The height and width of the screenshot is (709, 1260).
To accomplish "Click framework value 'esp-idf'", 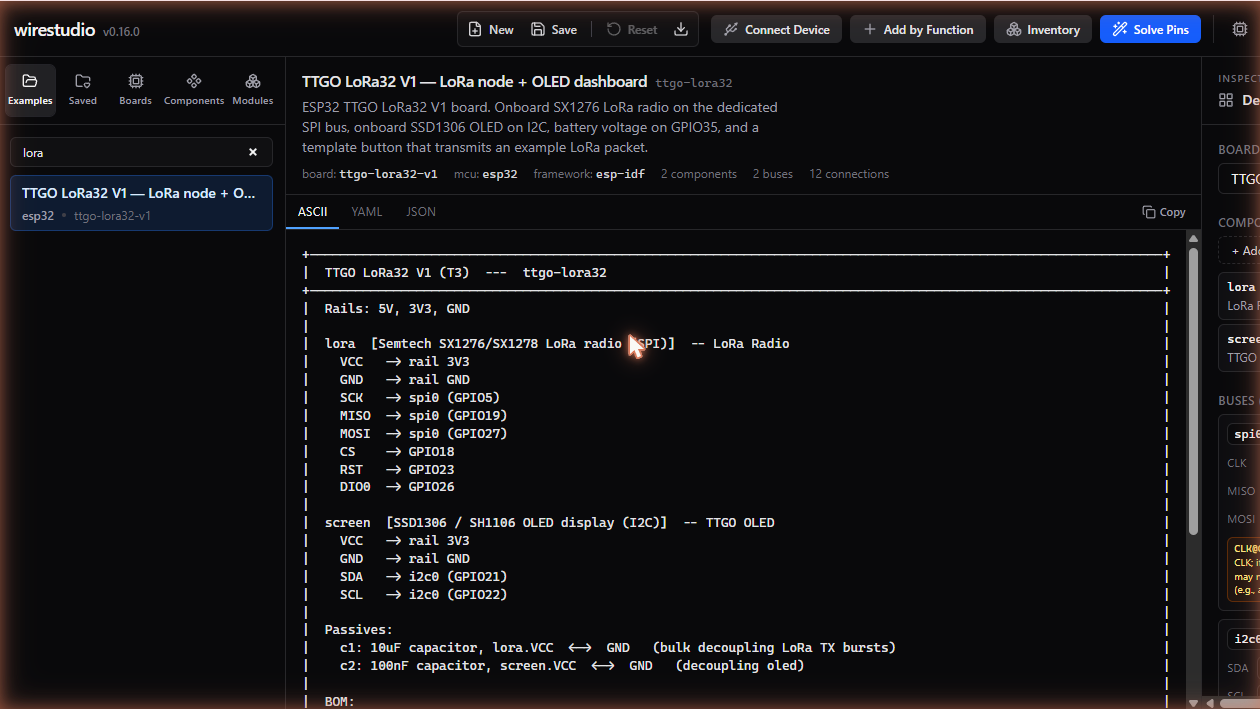I will (621, 174).
